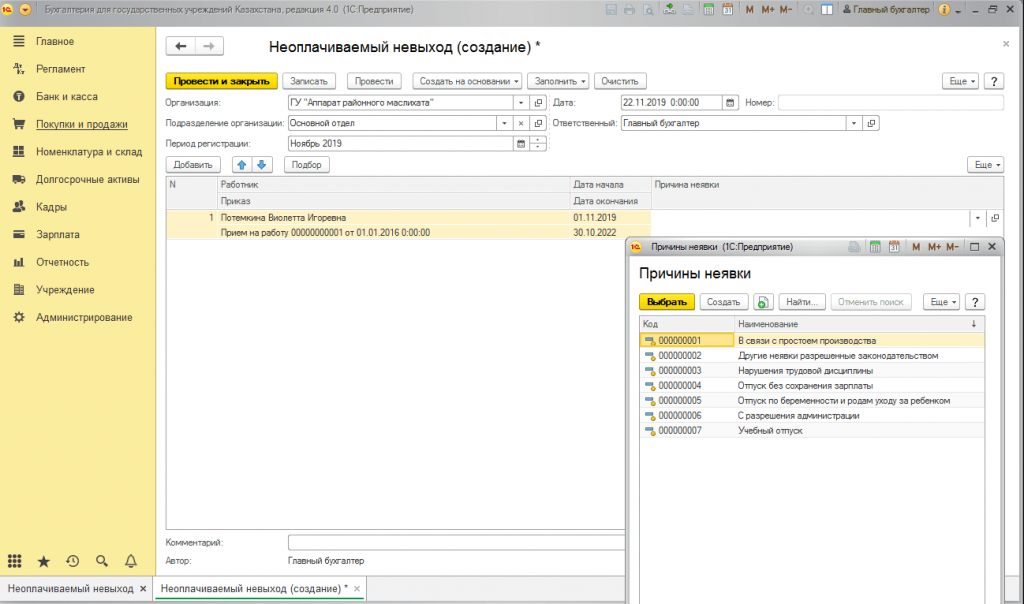This screenshot has width=1024, height=604.
Task: Move row down with the blue arrow
Action: pos(261,164)
